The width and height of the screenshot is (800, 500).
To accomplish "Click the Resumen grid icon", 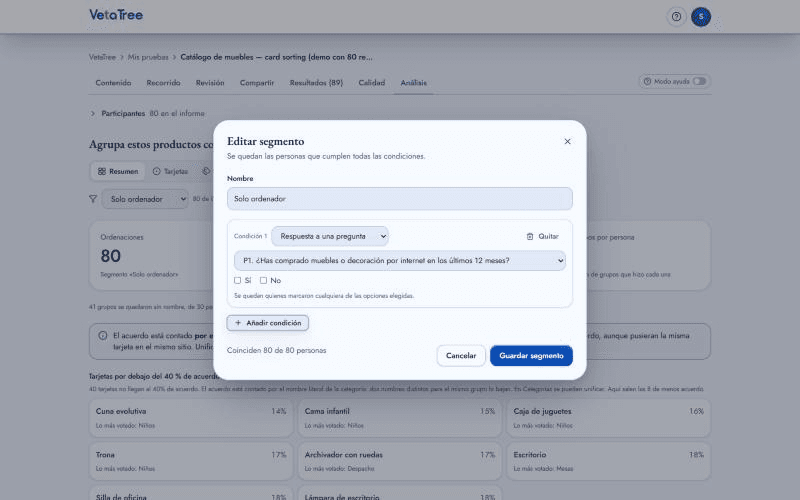I will pyautogui.click(x=102, y=171).
